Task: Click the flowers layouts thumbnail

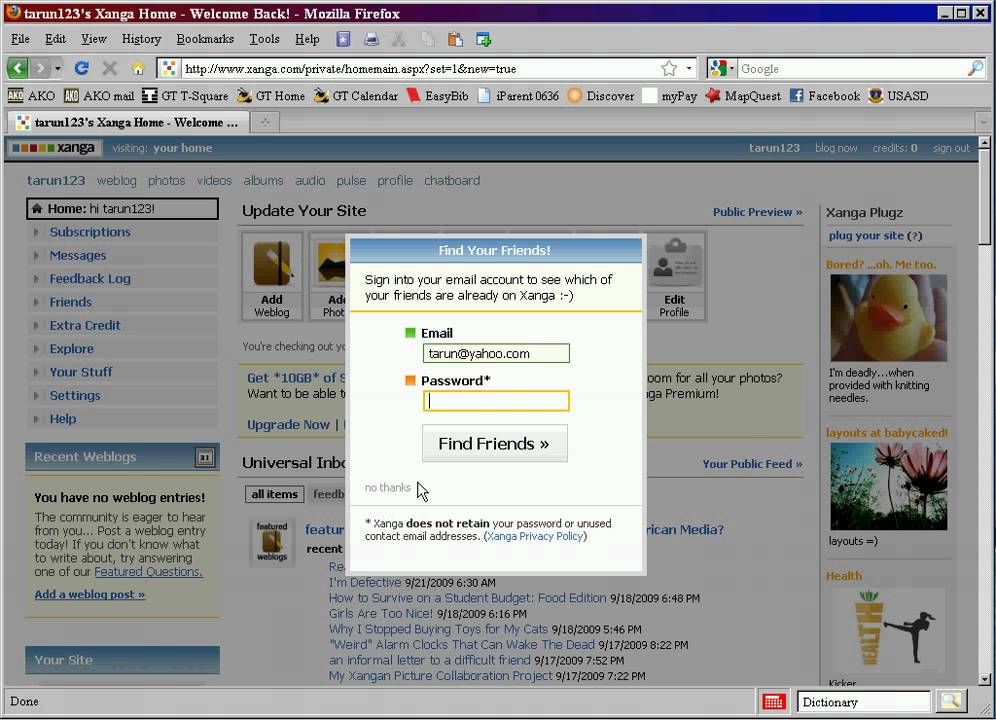Action: pos(888,487)
